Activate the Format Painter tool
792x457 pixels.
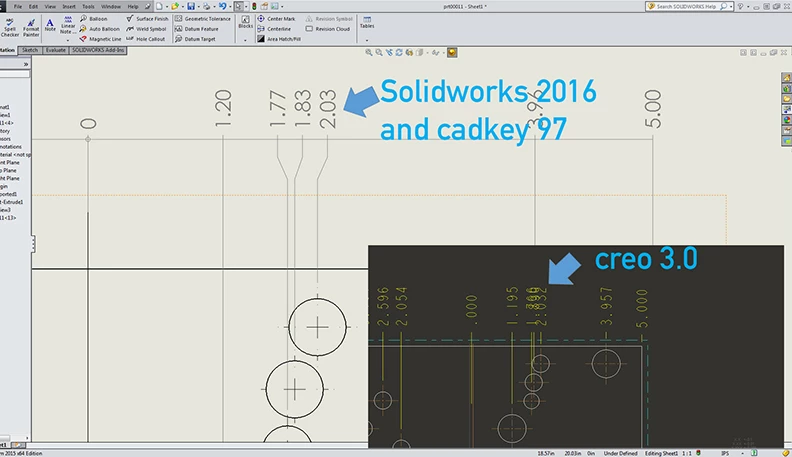tap(31, 28)
